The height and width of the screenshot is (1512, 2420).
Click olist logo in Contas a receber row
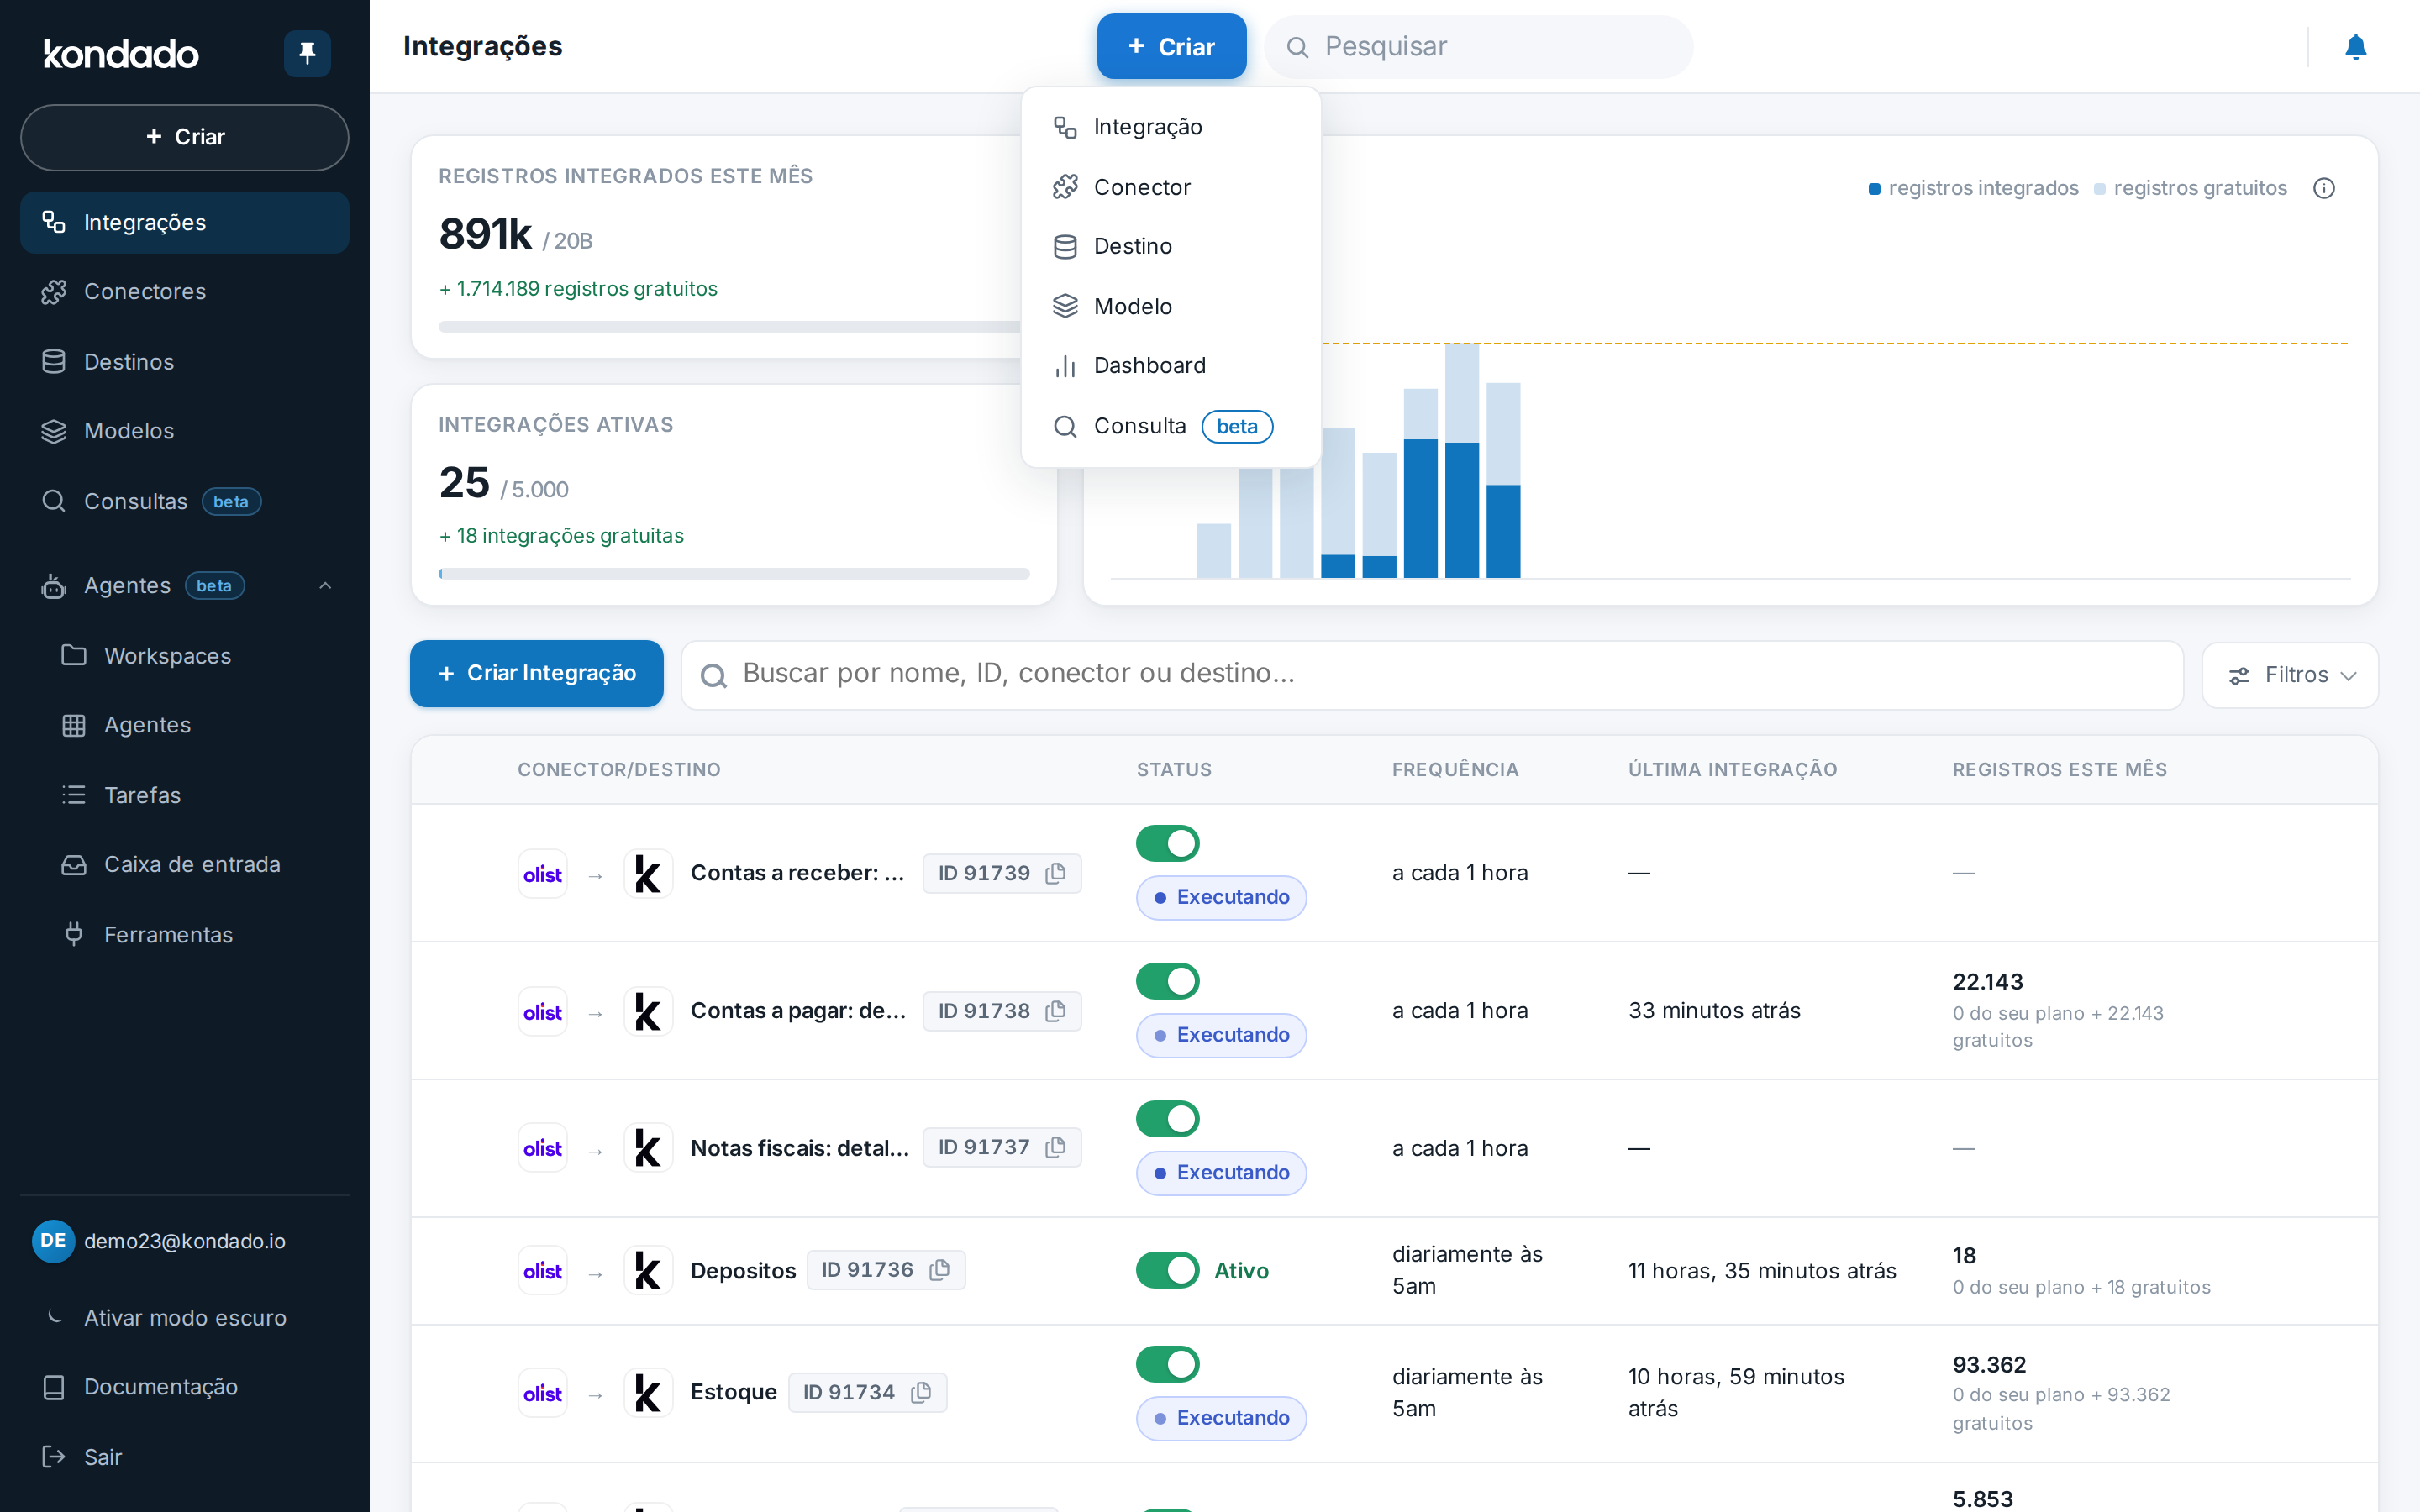(x=543, y=873)
